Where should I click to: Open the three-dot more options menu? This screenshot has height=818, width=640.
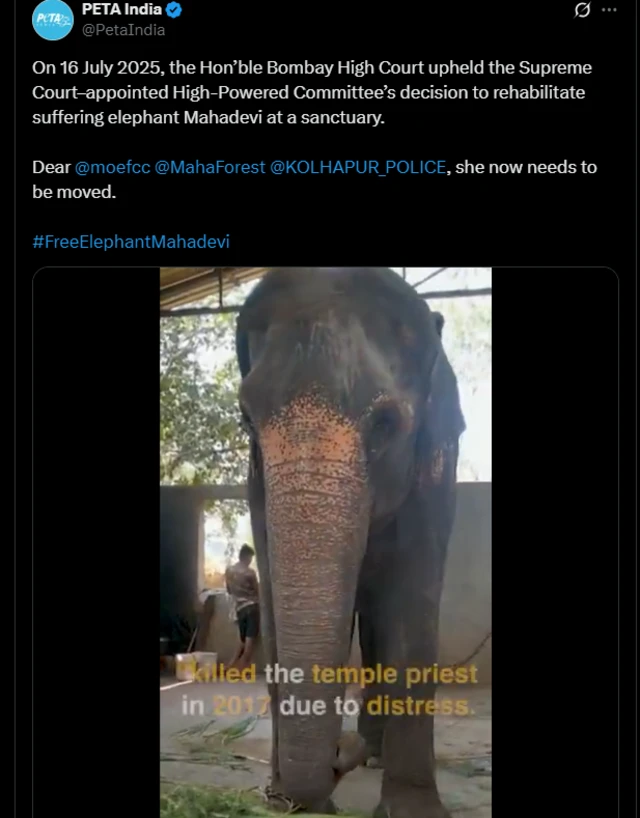tap(609, 10)
